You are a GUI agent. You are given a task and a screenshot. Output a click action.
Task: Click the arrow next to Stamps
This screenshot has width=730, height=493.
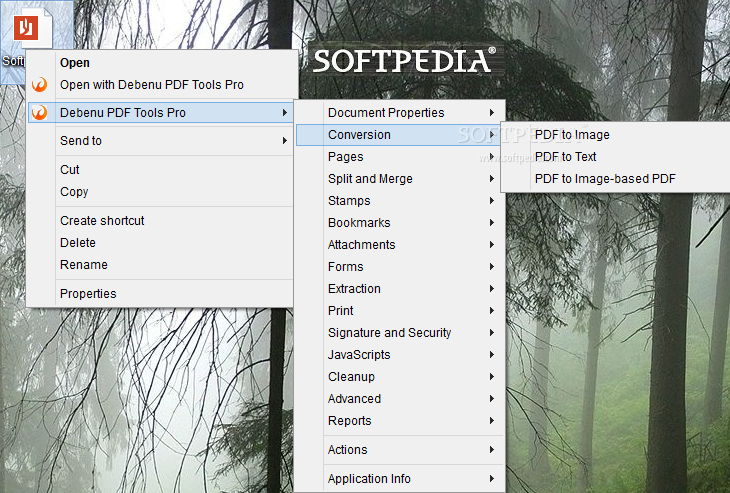click(492, 201)
